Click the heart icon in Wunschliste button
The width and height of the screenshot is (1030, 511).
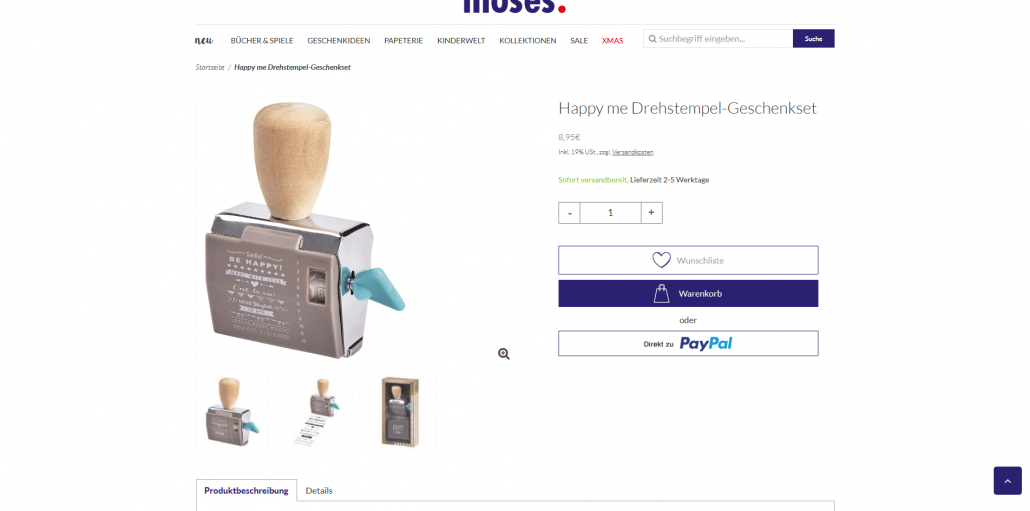[661, 260]
